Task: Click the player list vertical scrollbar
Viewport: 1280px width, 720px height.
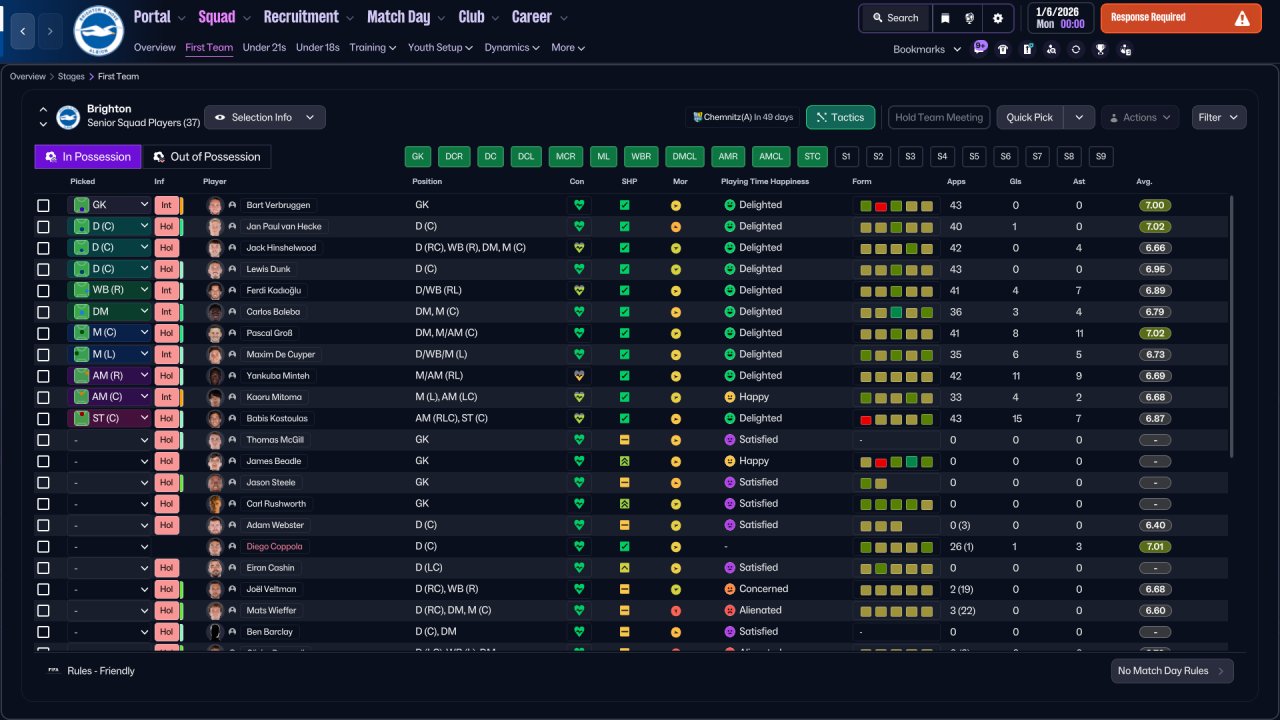Action: coord(1232,325)
